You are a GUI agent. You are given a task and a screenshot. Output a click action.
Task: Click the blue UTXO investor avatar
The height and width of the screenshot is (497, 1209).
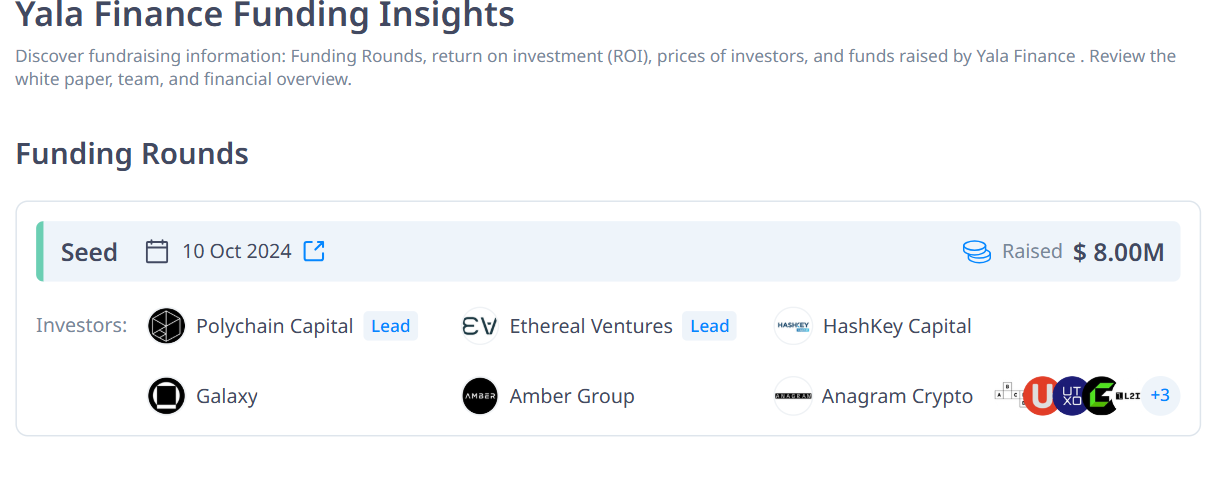1072,396
